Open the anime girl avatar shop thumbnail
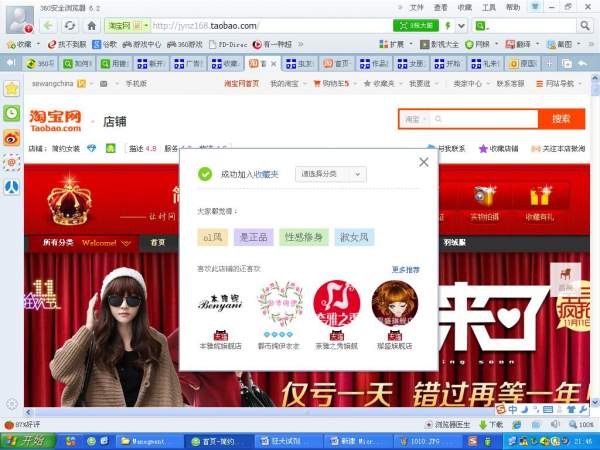The width and height of the screenshot is (600, 450). [395, 303]
